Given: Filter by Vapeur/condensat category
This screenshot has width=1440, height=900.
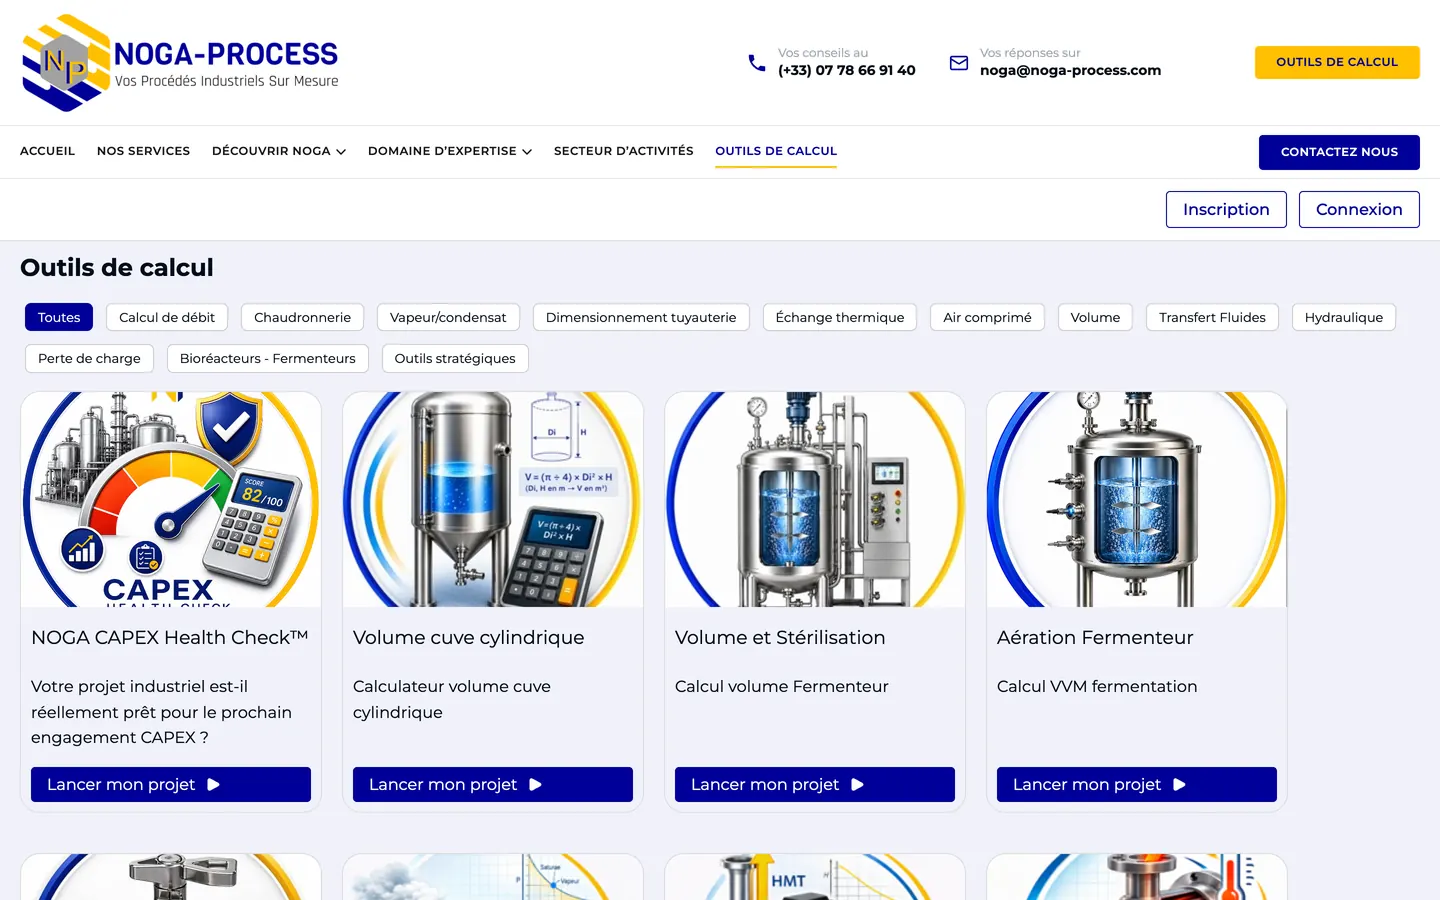Looking at the screenshot, I should (x=448, y=317).
